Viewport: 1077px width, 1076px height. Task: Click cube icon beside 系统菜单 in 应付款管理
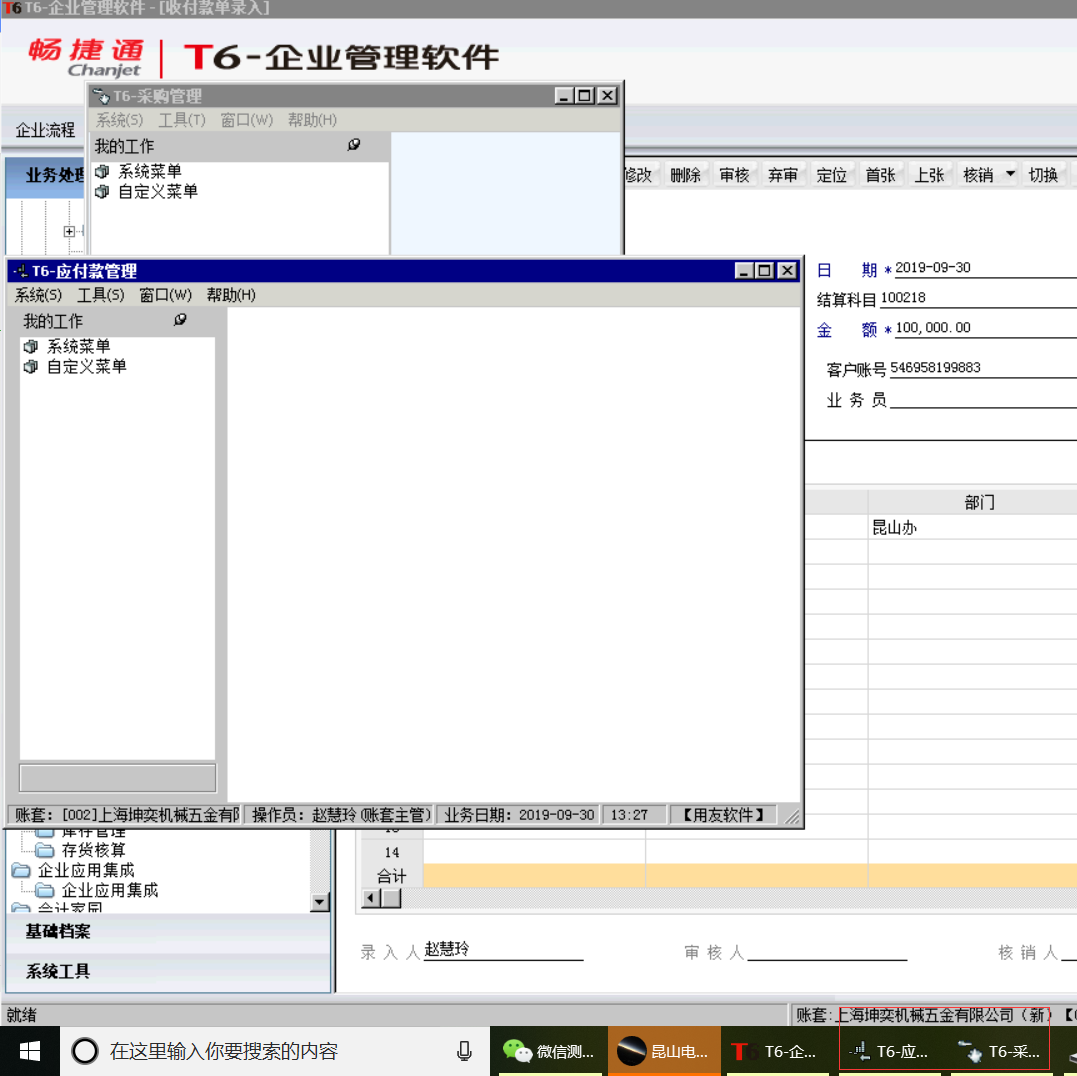(30, 347)
